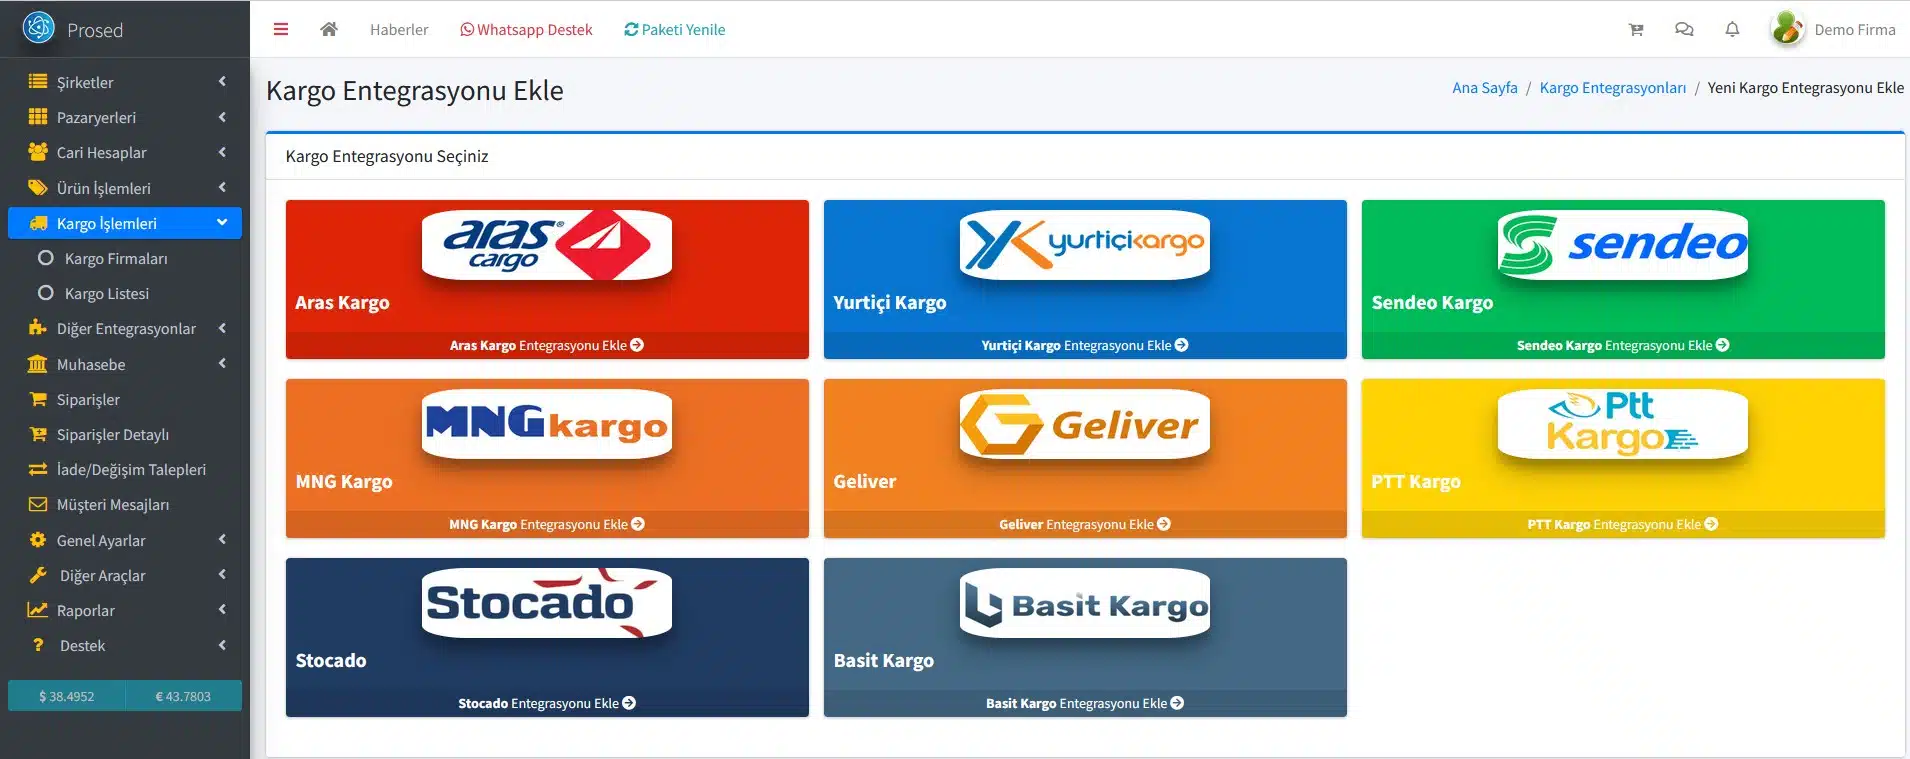Go to Kargo Entegrasyonları breadcrumb

[x=1613, y=88]
